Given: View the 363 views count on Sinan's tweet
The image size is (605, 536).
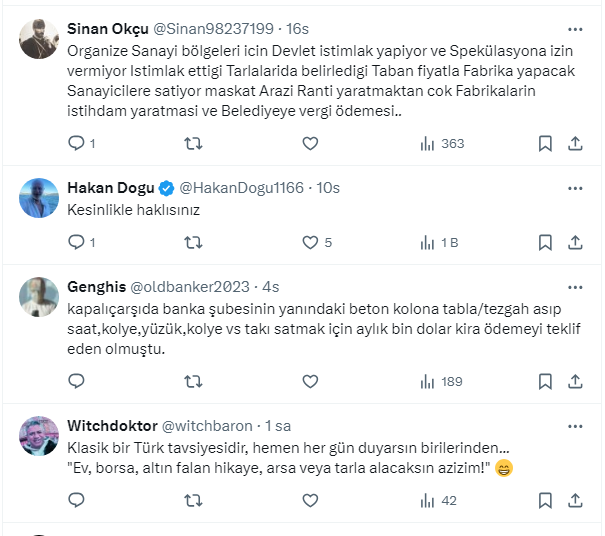Looking at the screenshot, I should coord(442,143).
